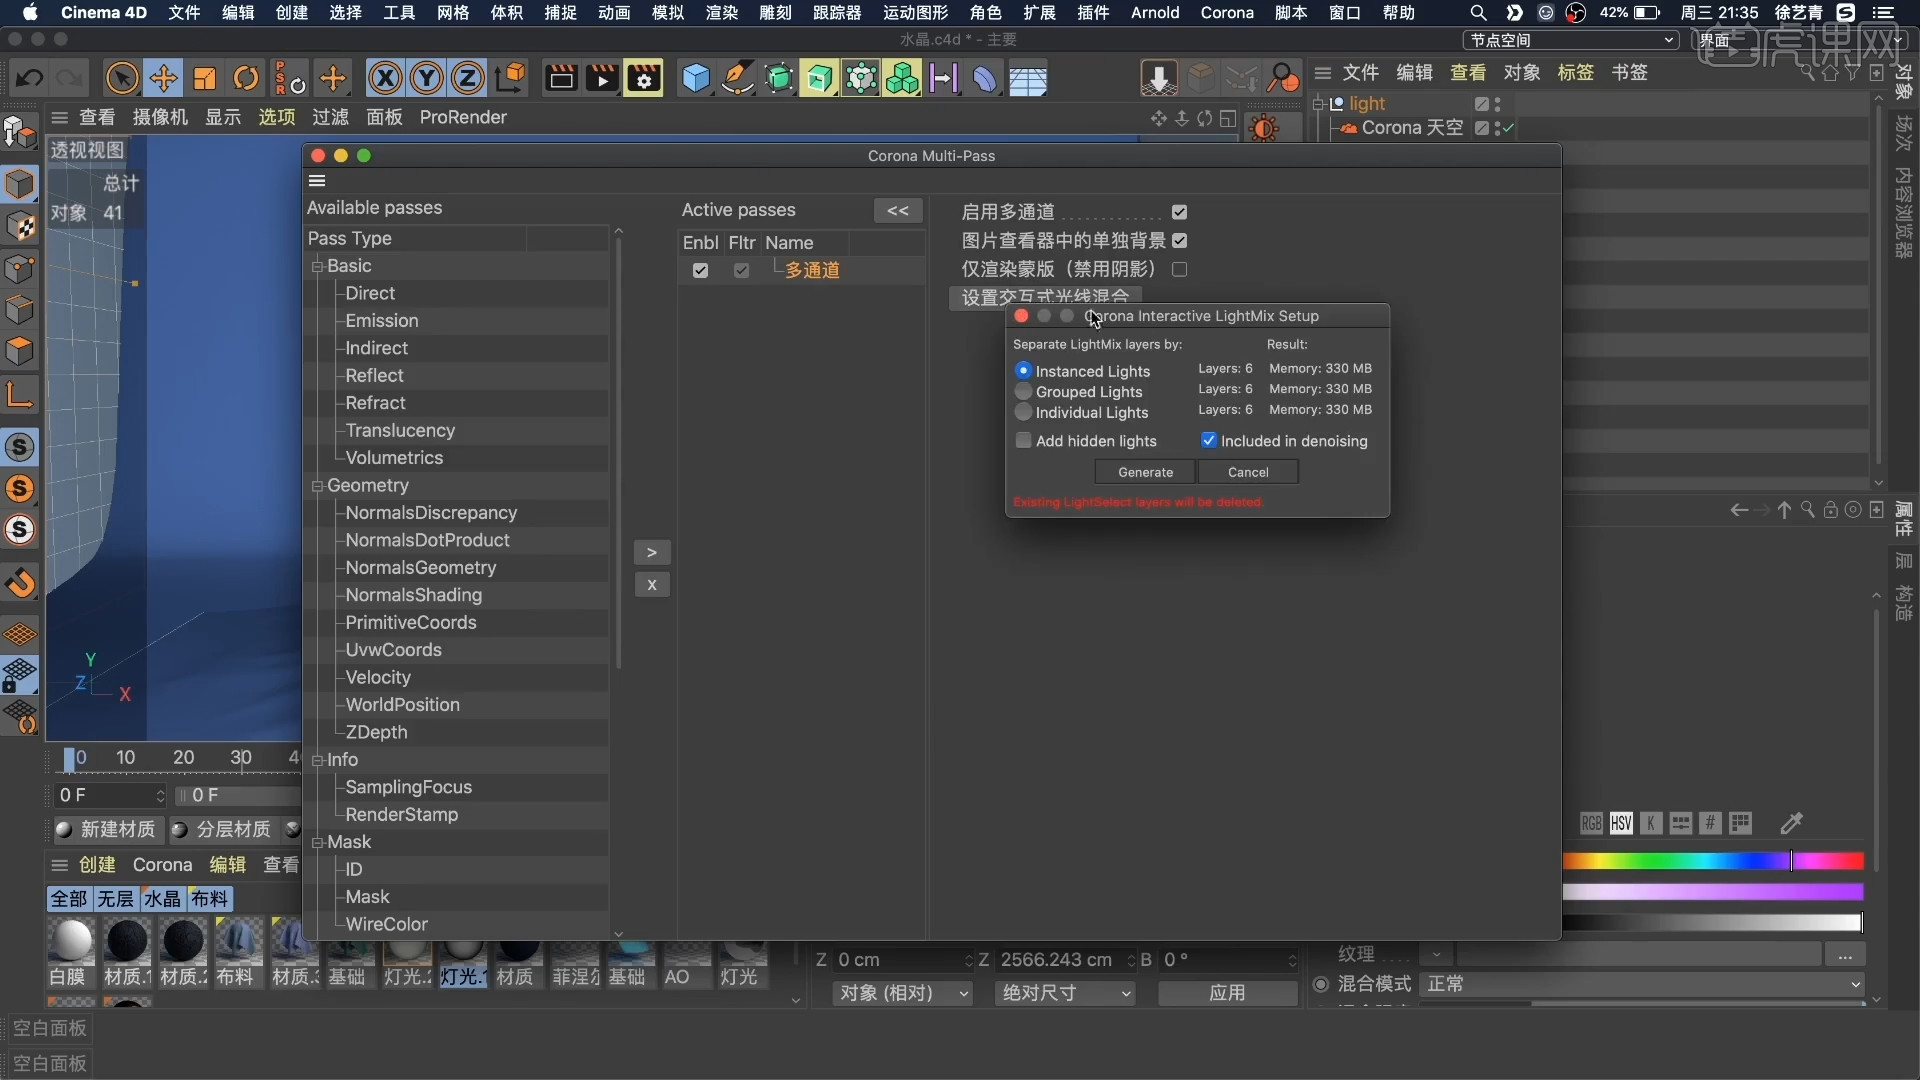Select the Live Selection tool
Image resolution: width=1920 pixels, height=1080 pixels.
[x=122, y=78]
